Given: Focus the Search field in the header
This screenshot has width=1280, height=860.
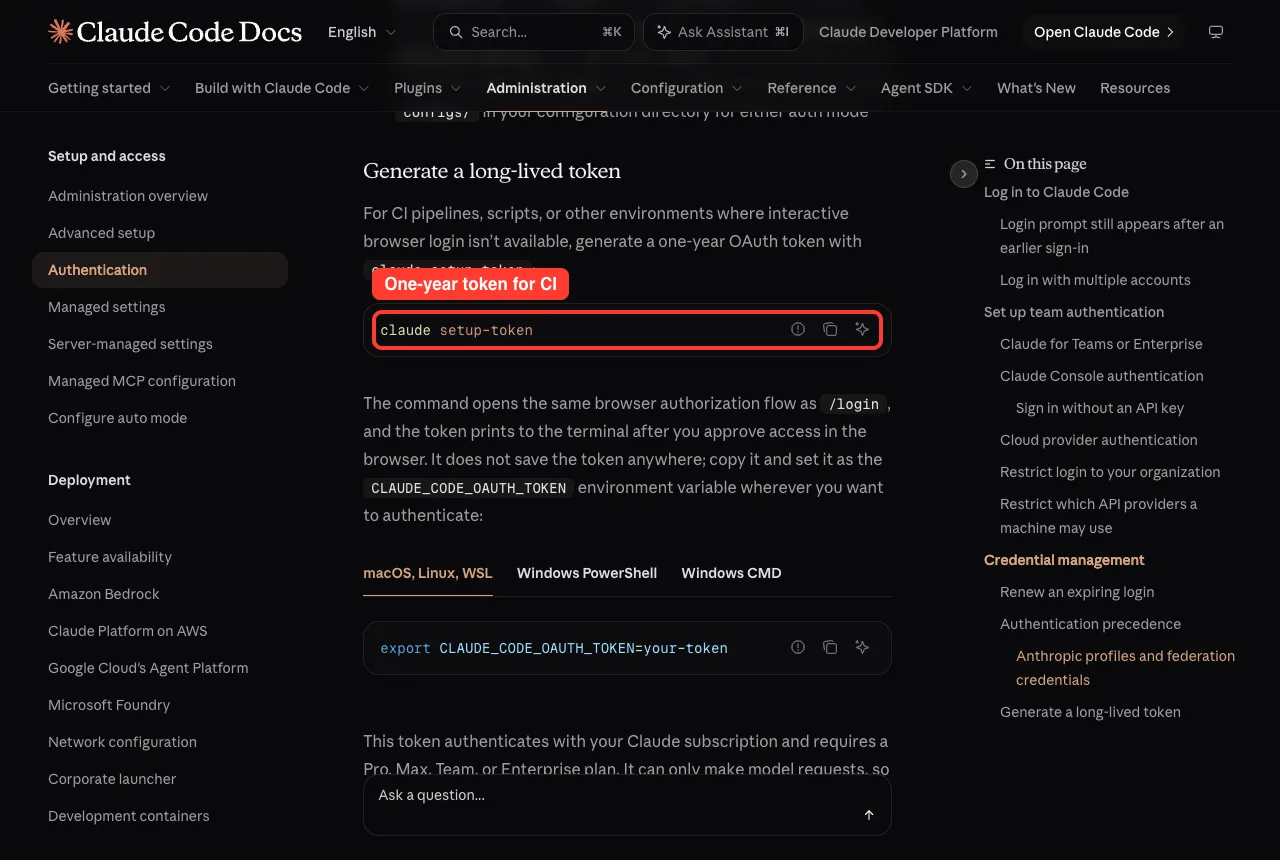Looking at the screenshot, I should click(535, 32).
